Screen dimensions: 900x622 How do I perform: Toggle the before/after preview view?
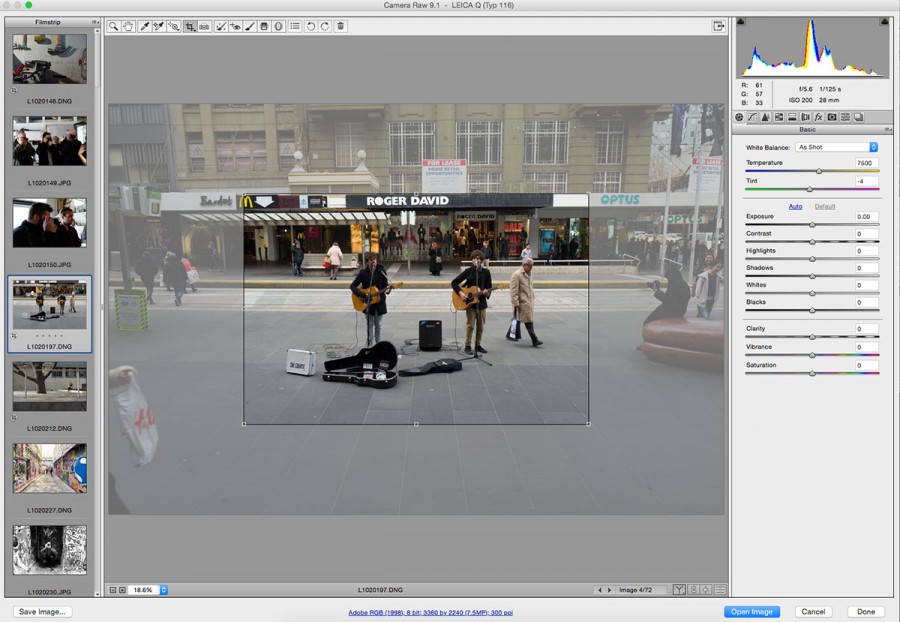pyautogui.click(x=679, y=590)
